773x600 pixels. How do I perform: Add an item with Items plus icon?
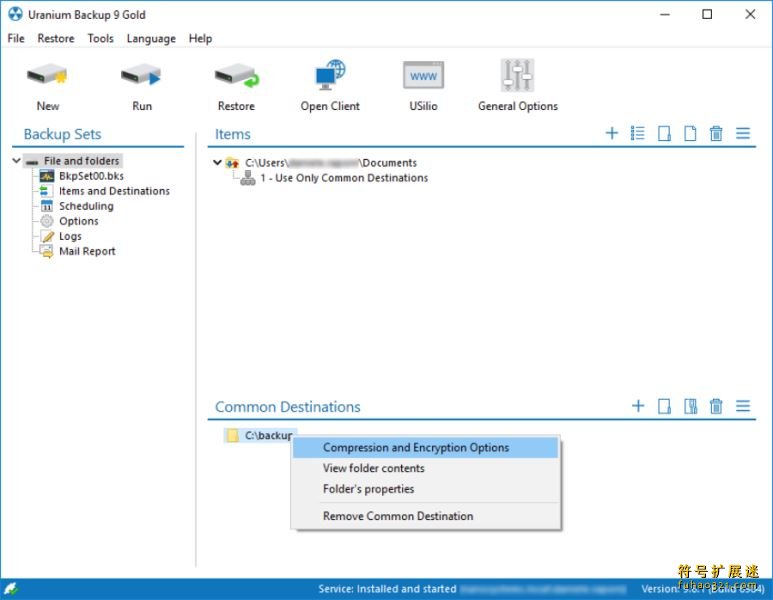[x=611, y=133]
